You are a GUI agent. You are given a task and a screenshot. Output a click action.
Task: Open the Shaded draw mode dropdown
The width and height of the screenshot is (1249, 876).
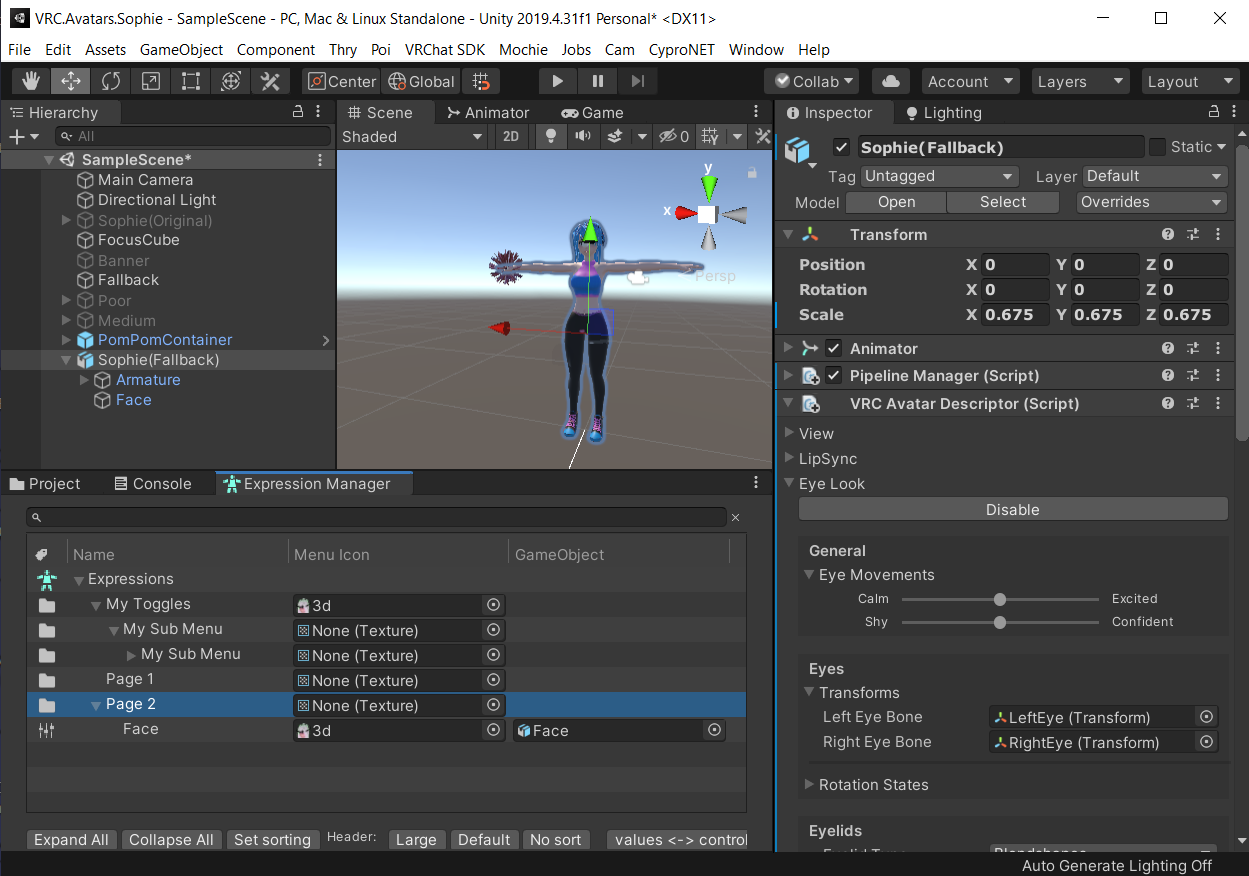point(410,136)
